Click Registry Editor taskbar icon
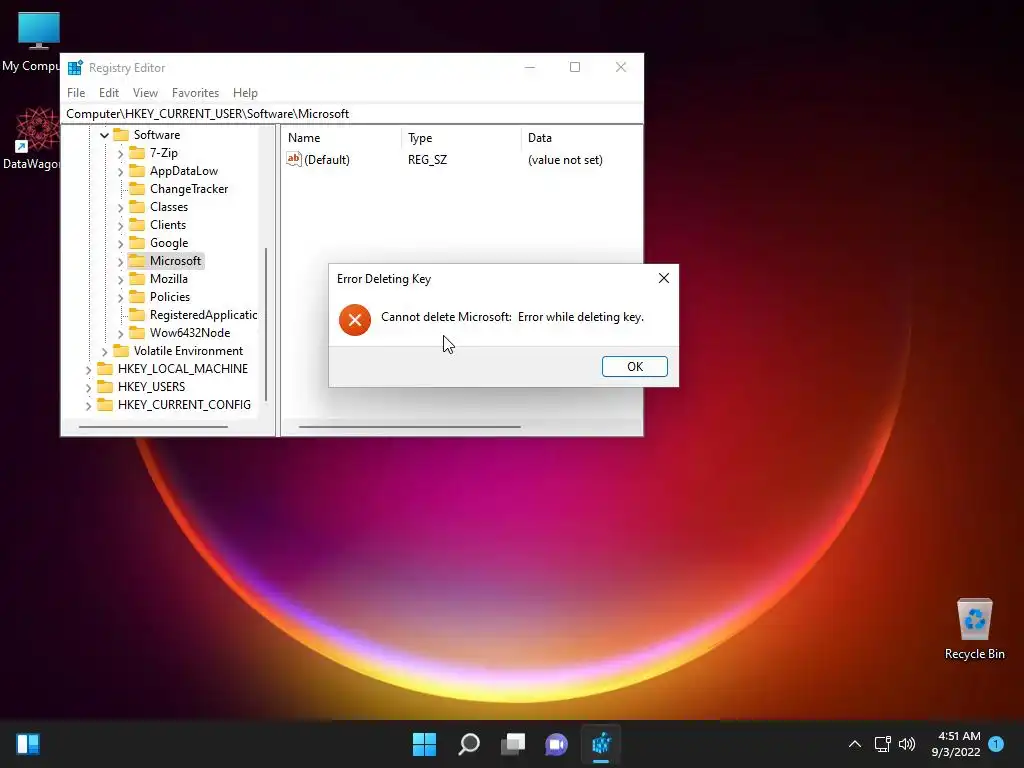Image resolution: width=1024 pixels, height=768 pixels. (601, 744)
